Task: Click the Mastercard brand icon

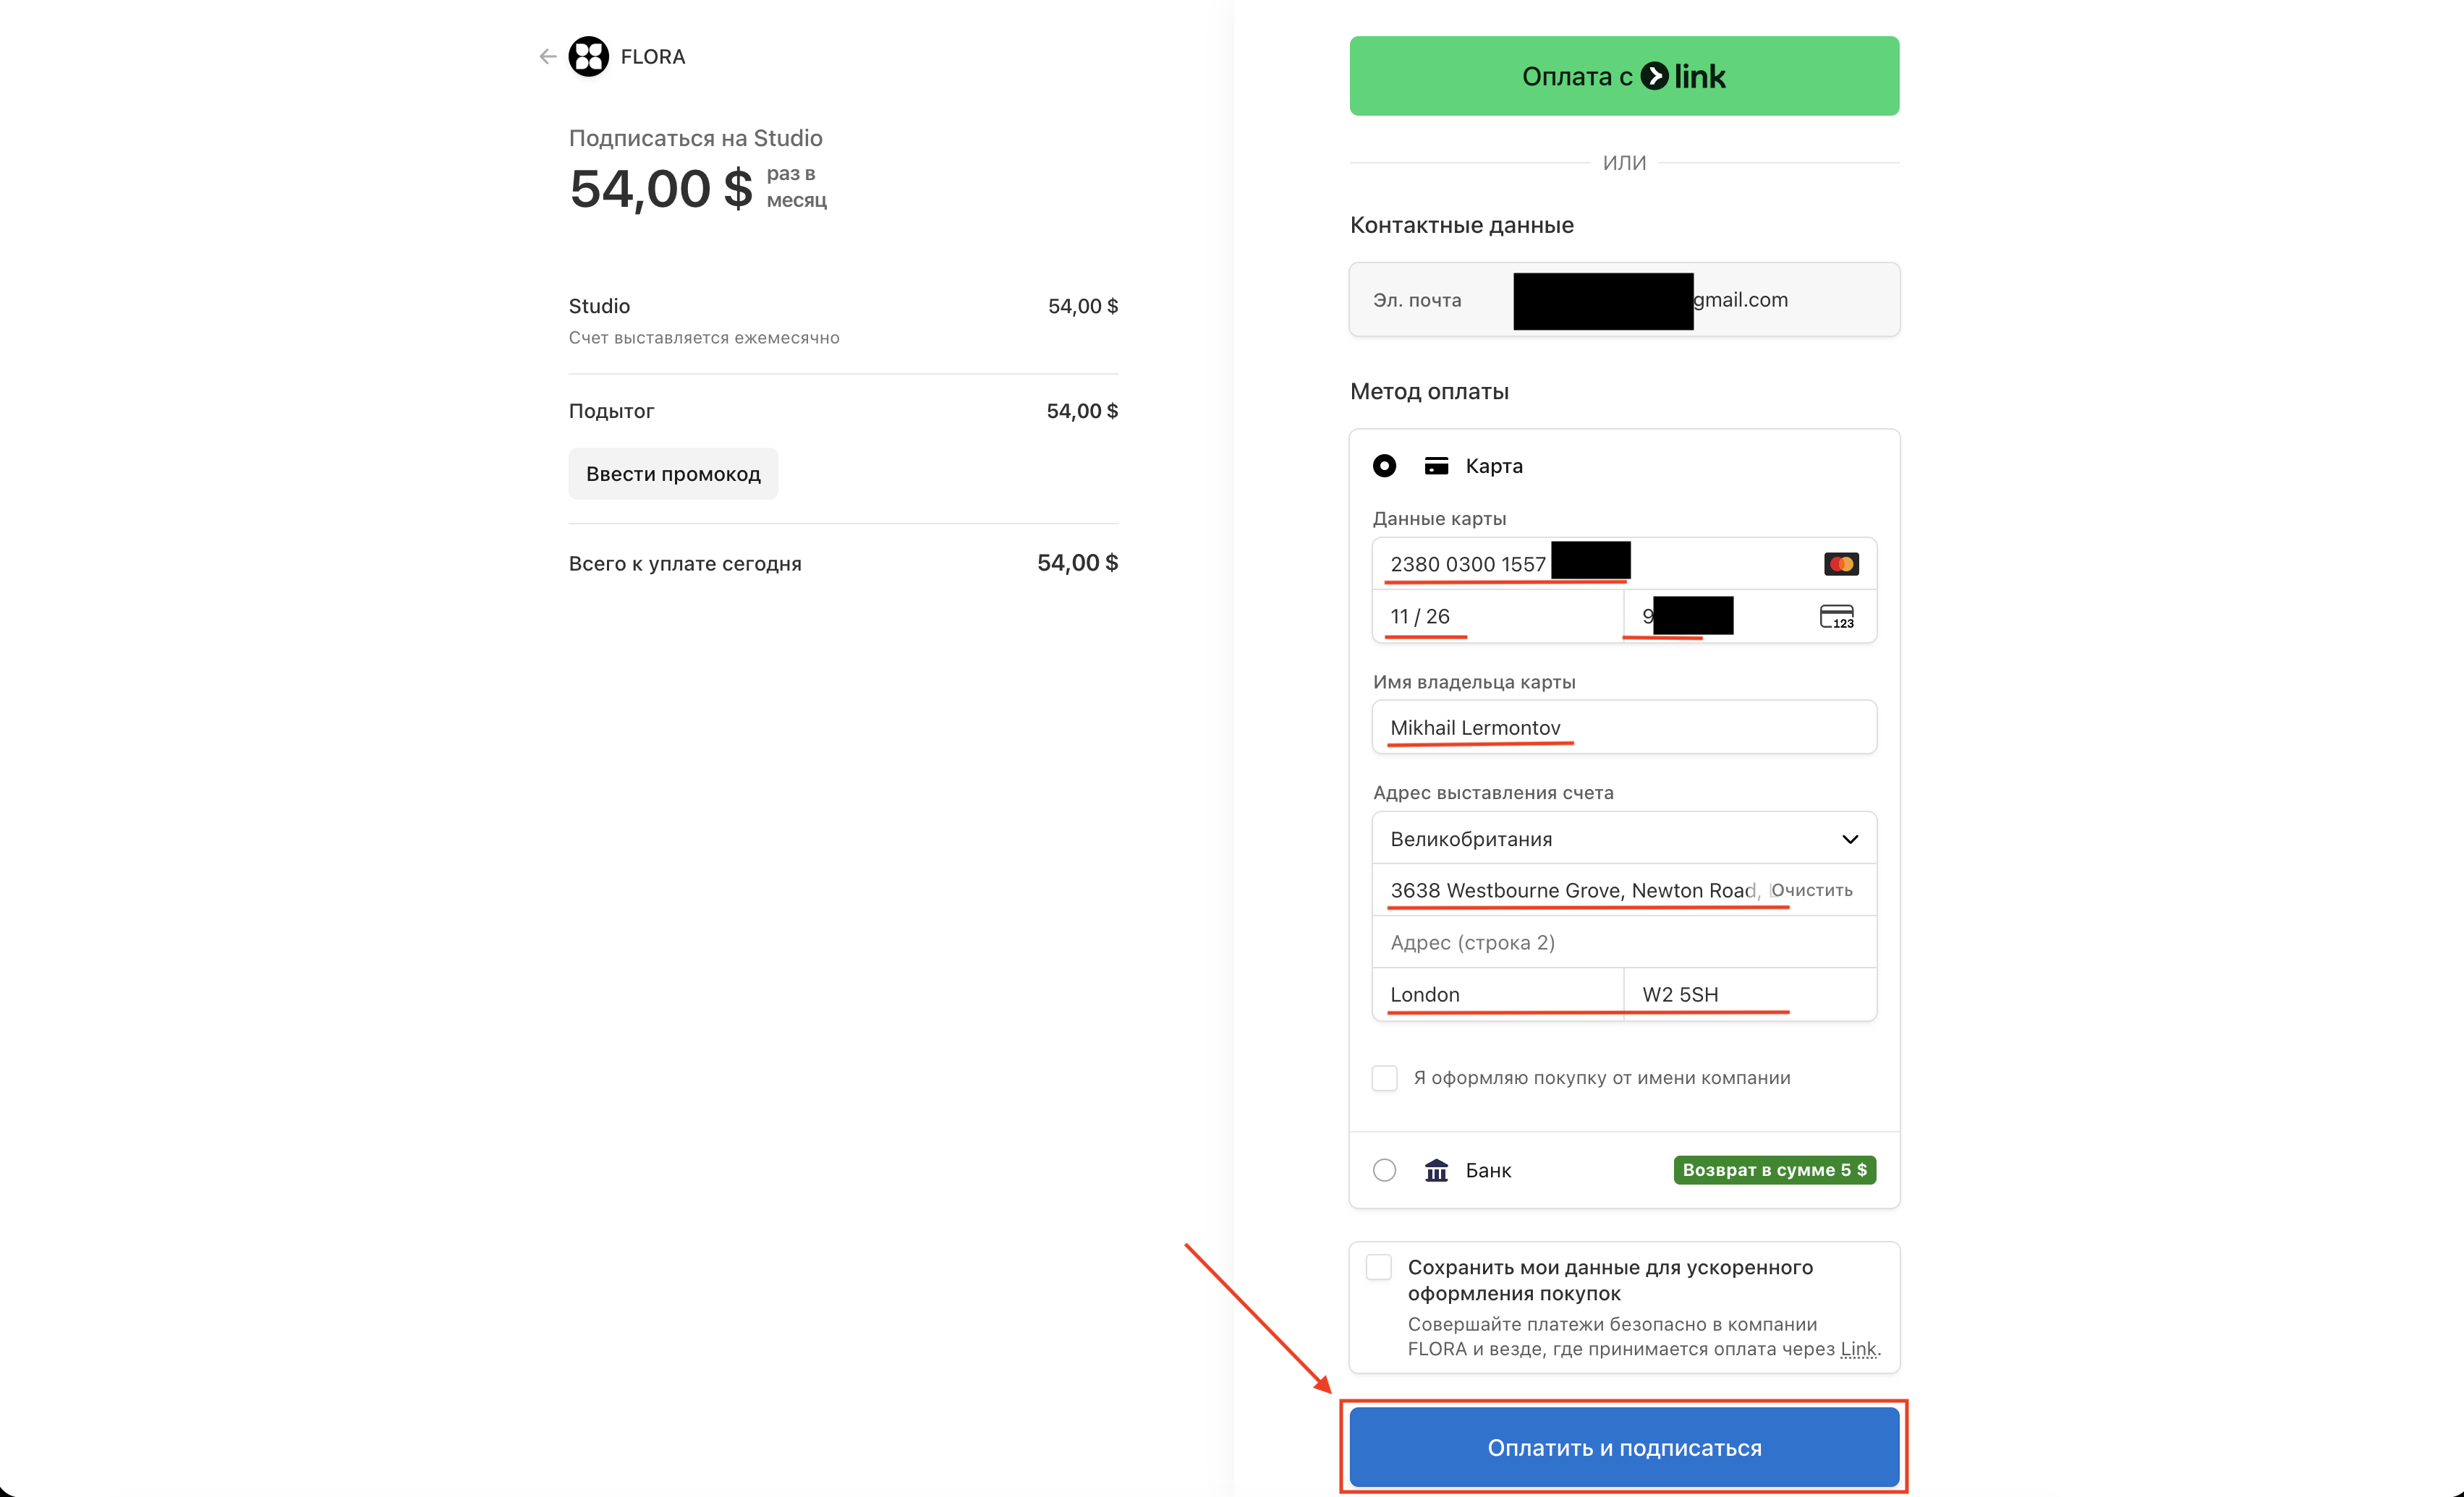Action: [x=1840, y=564]
